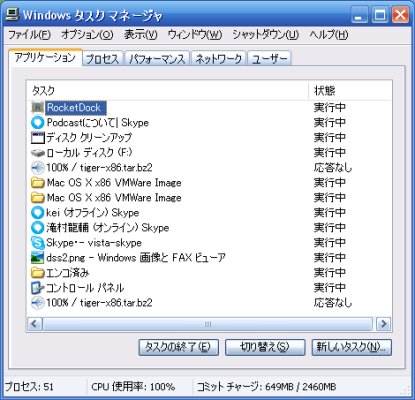Image resolution: width=415 pixels, height=400 pixels.
Task: Click the horizontal scrollbar left arrow
Action: (35, 324)
